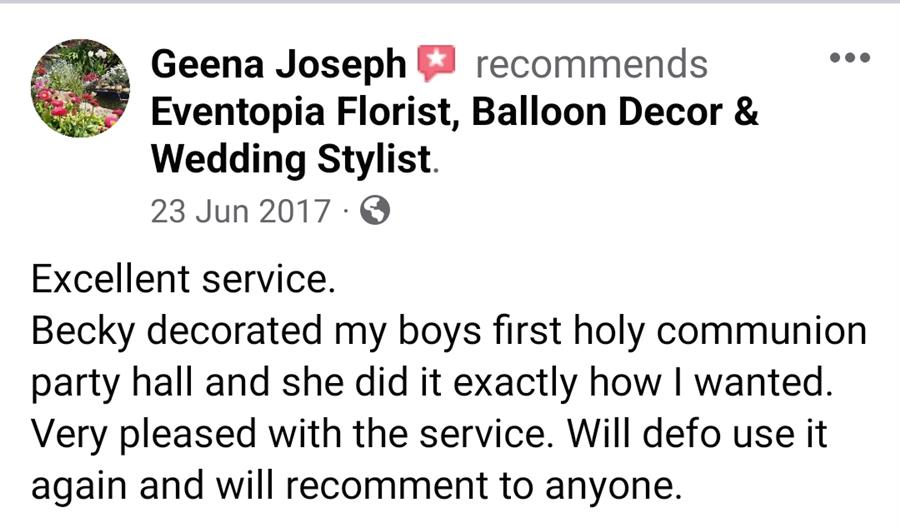Viewport: 900px width, 527px height.
Task: Click the Very pleased with the service line
Action: 429,434
